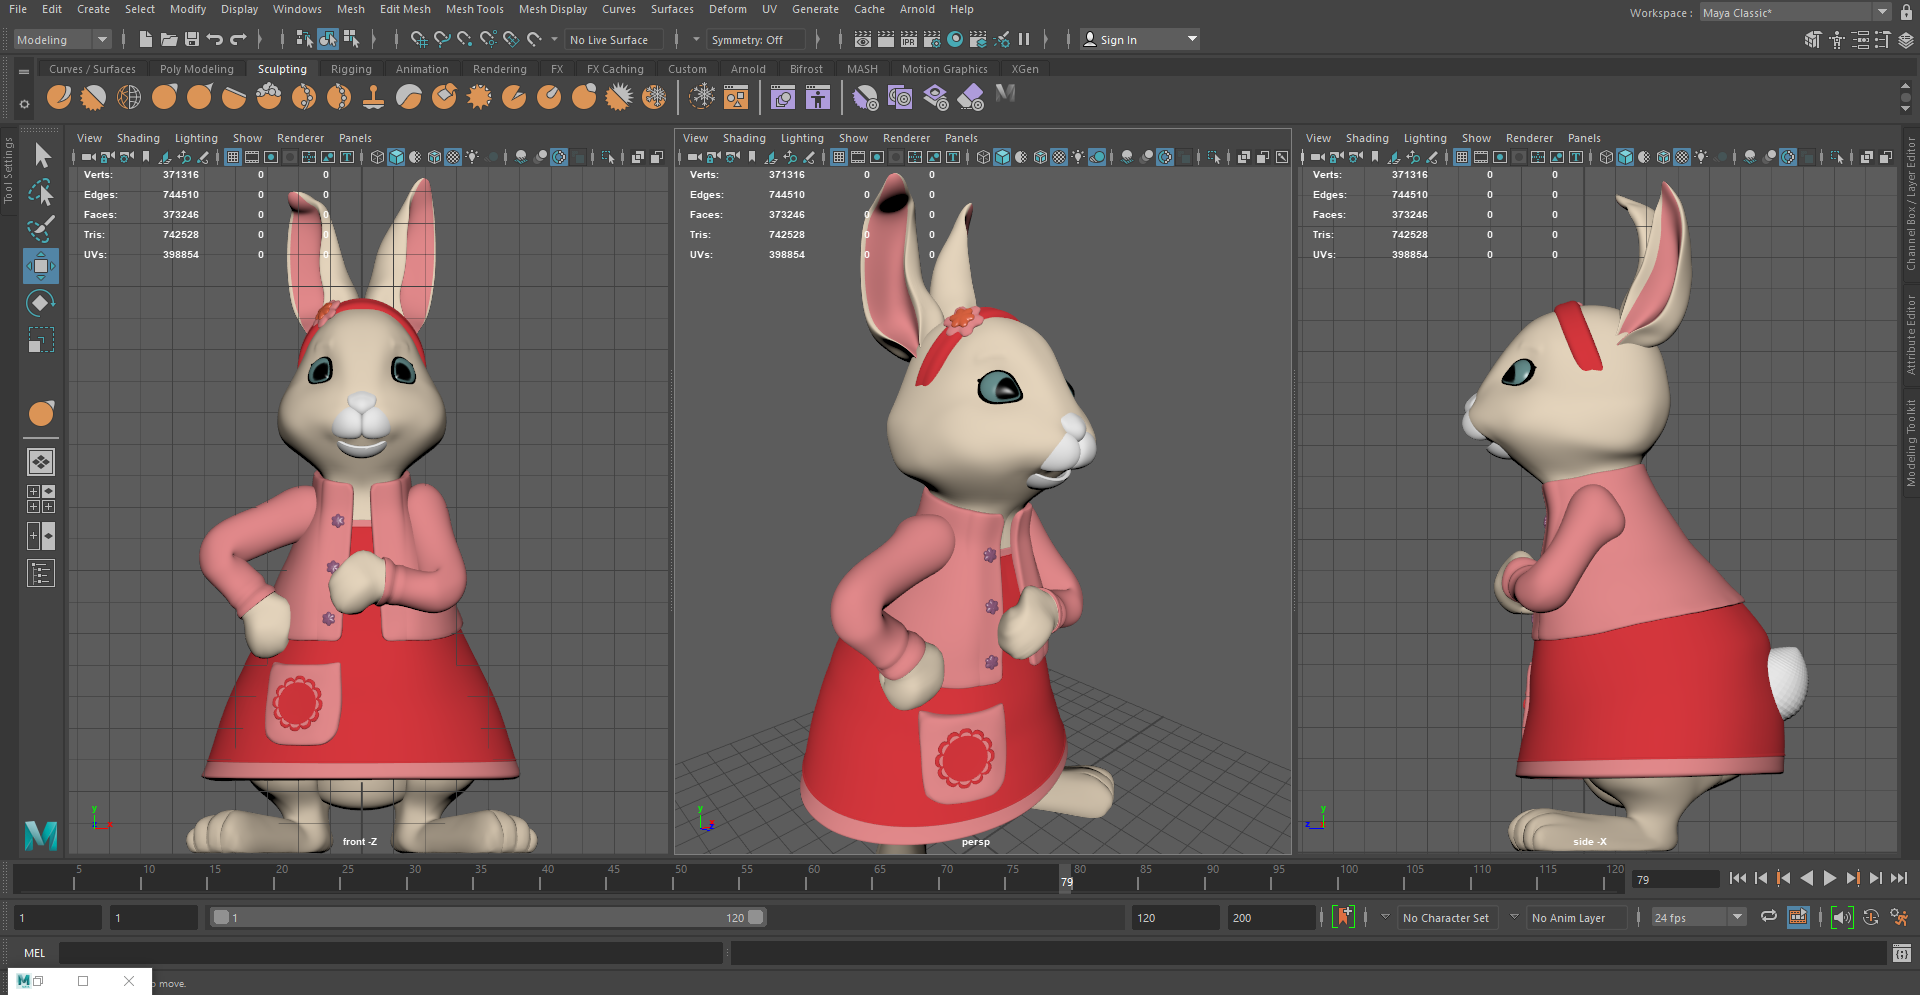The image size is (1920, 995).
Task: Choose the Smooth sculpting brush from the shelf
Action: 93,97
